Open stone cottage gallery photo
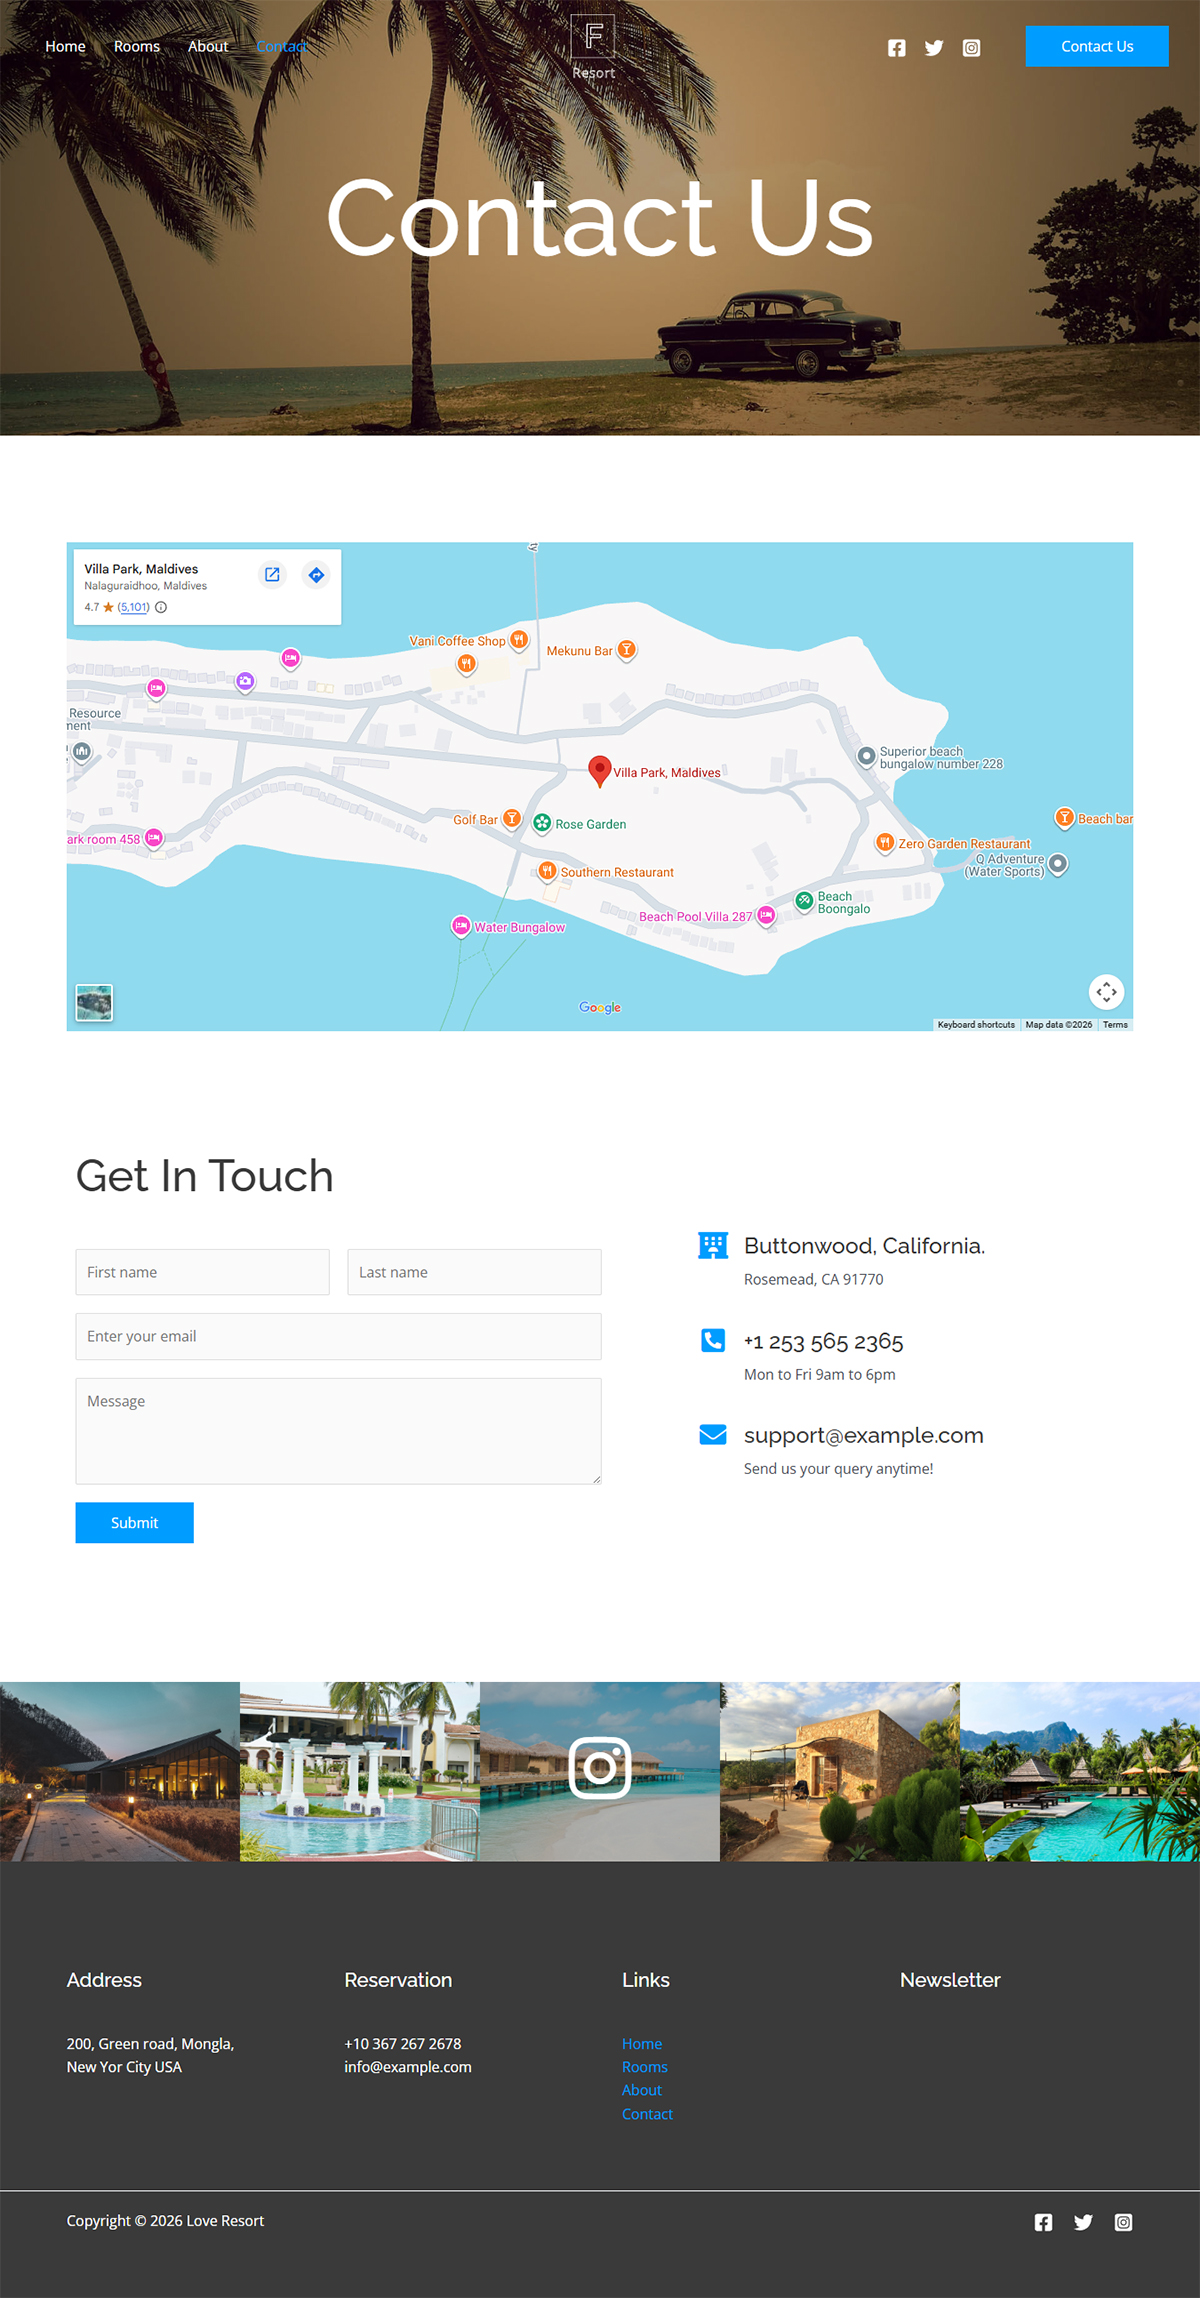Viewport: 1200px width, 2298px height. [x=840, y=1771]
